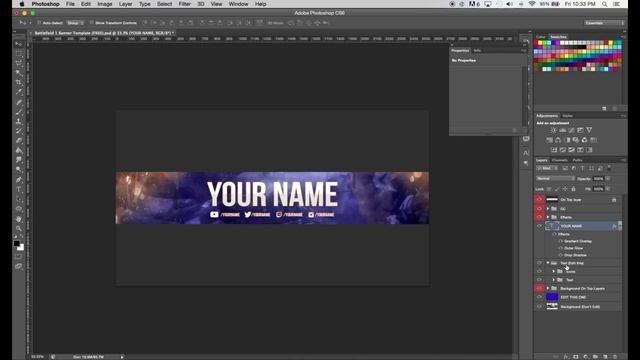The width and height of the screenshot is (640, 360).
Task: Click the background color swatch
Action: pos(21,248)
